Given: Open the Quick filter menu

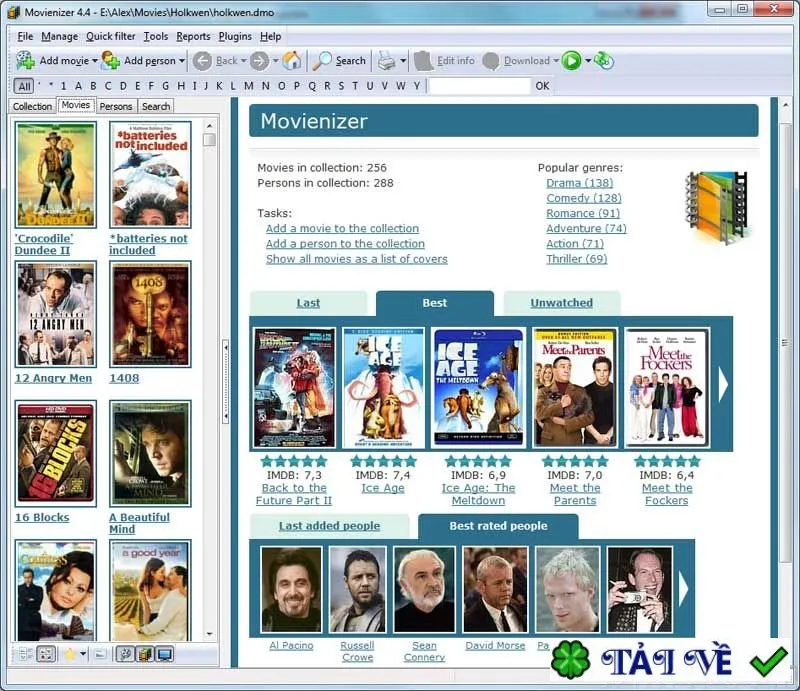Looking at the screenshot, I should [111, 36].
